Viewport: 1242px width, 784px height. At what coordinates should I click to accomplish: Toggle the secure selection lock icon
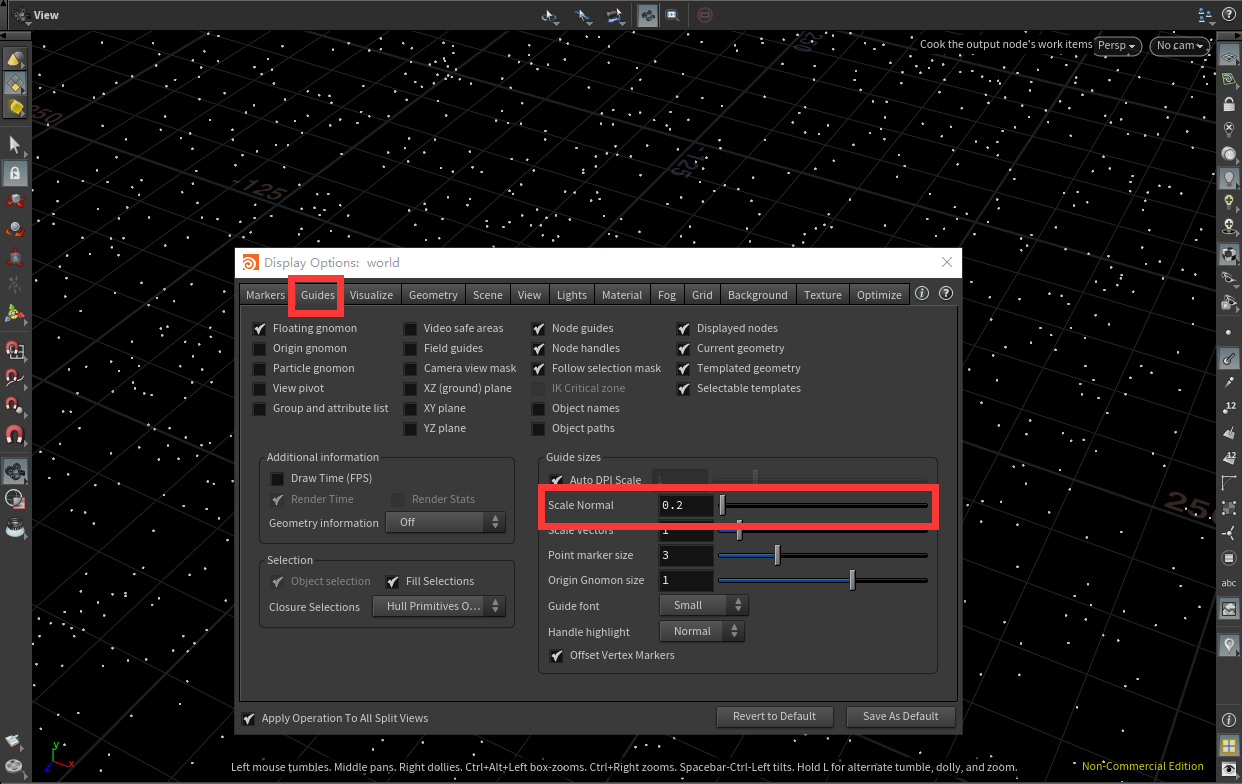(15, 172)
